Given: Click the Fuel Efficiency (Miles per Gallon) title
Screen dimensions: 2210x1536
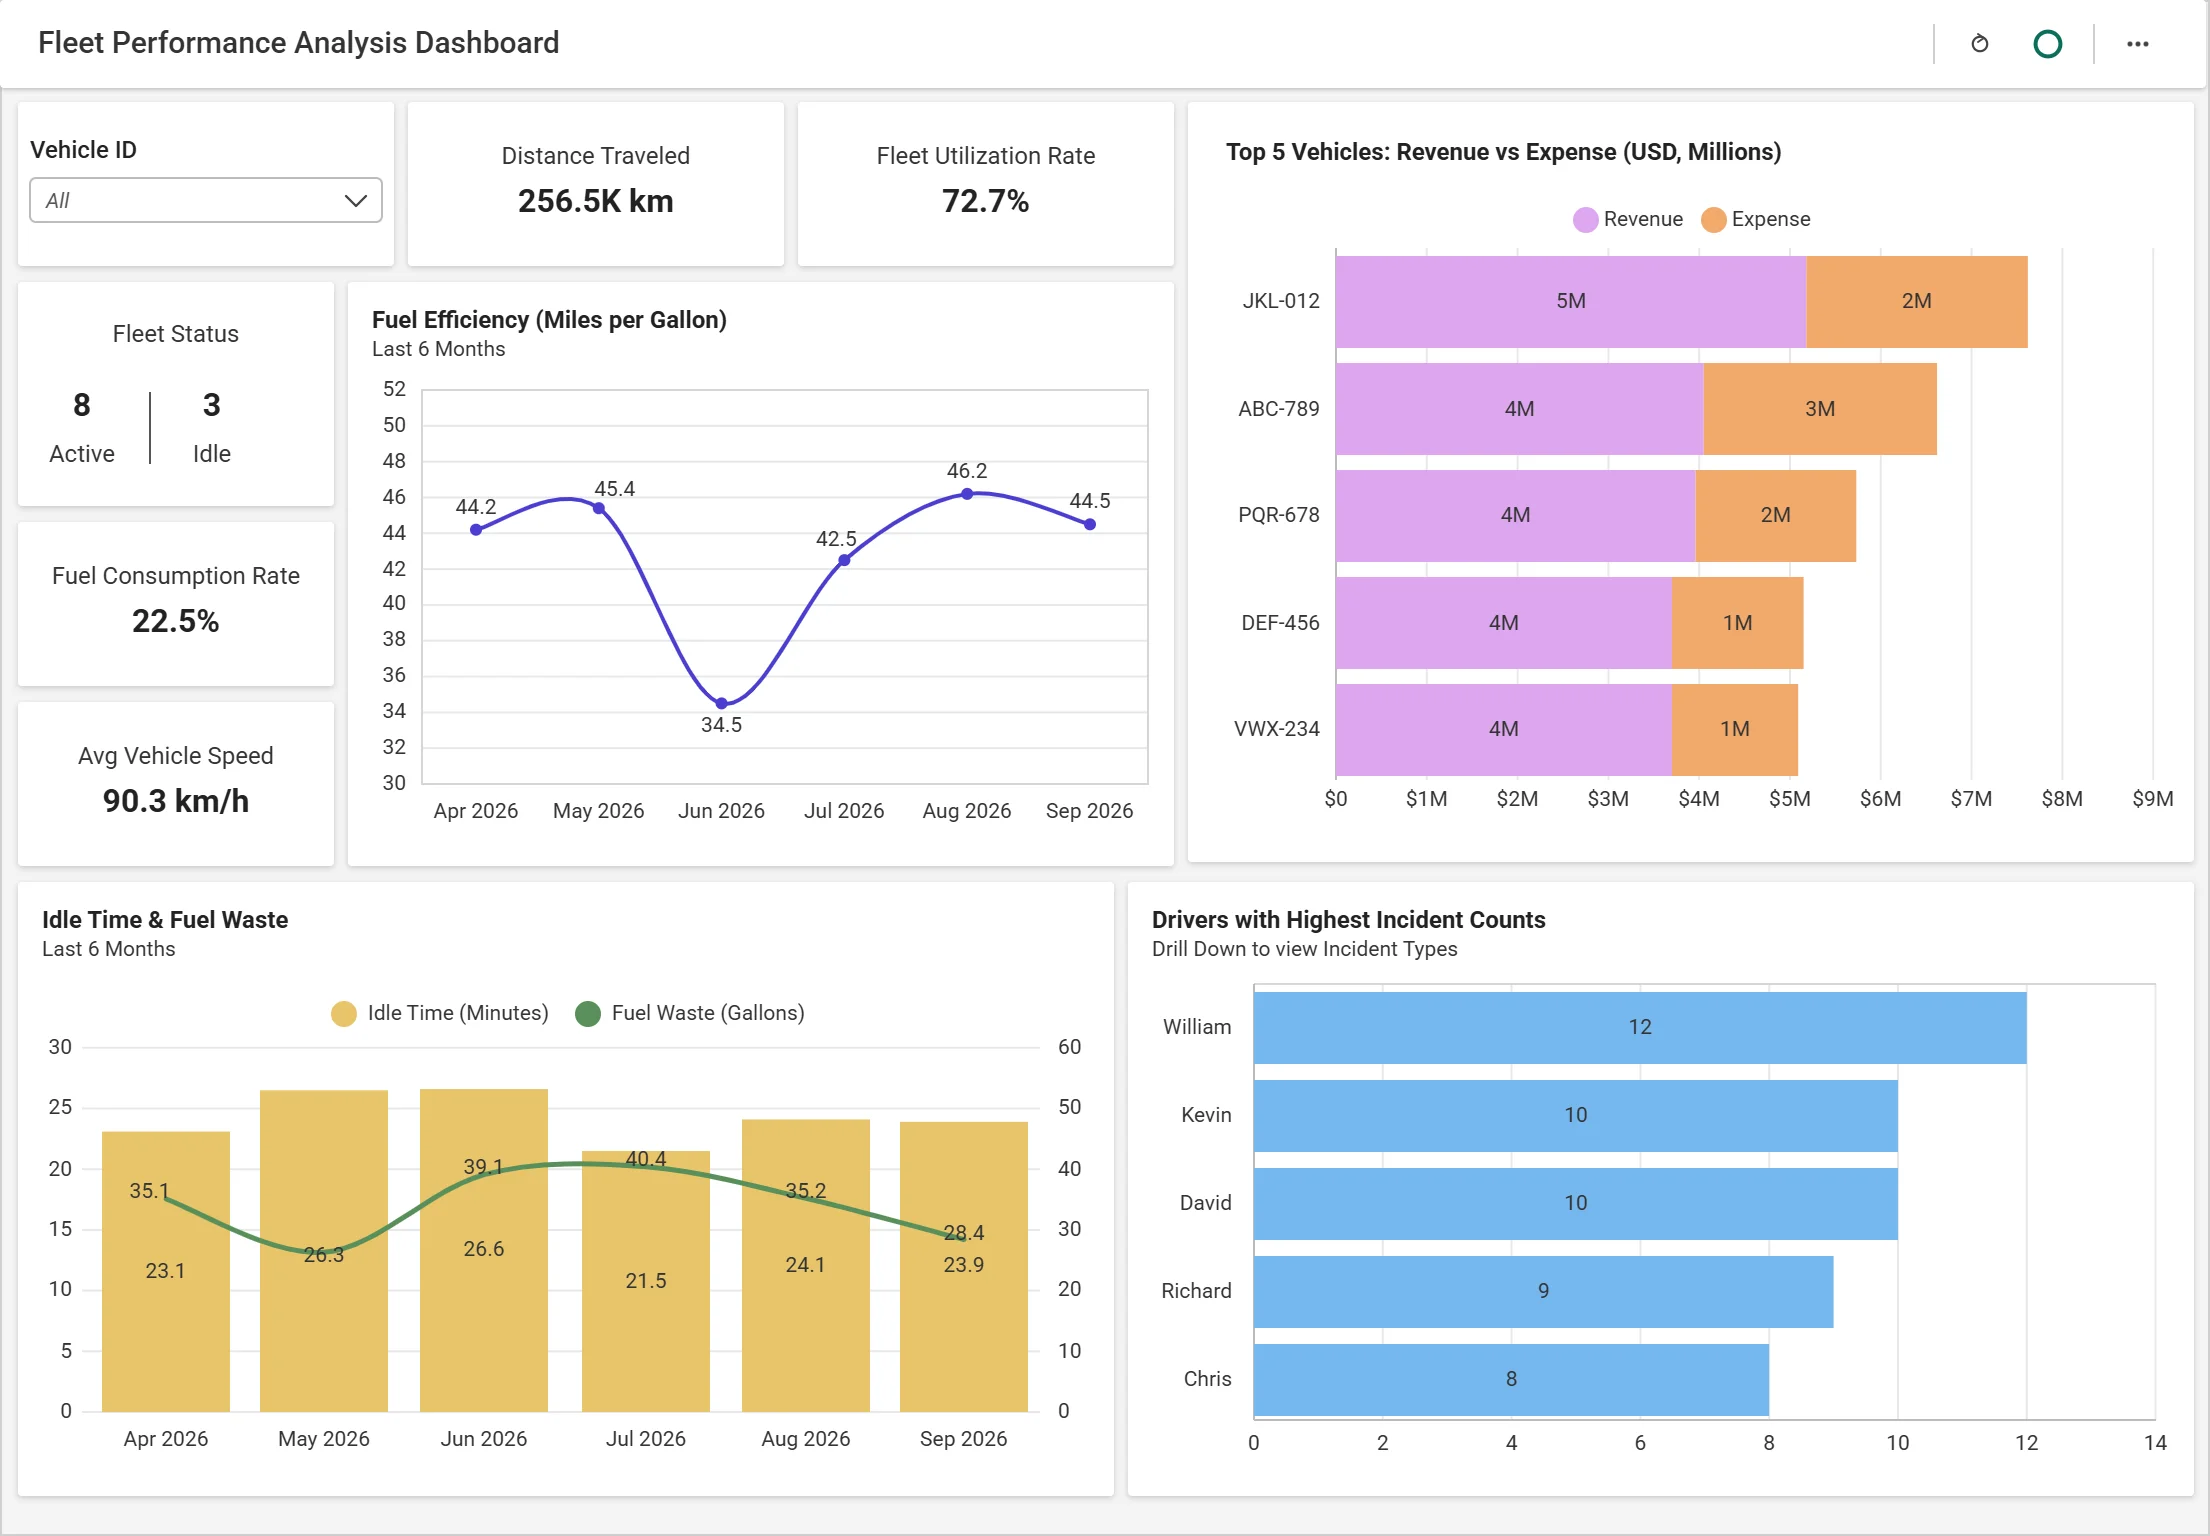Looking at the screenshot, I should click(549, 320).
